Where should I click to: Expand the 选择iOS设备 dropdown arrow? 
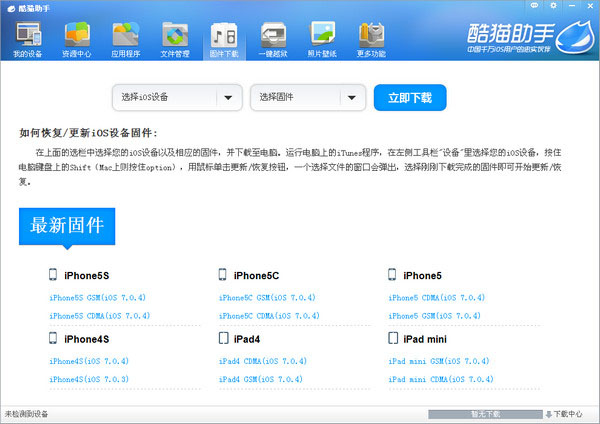tap(228, 98)
